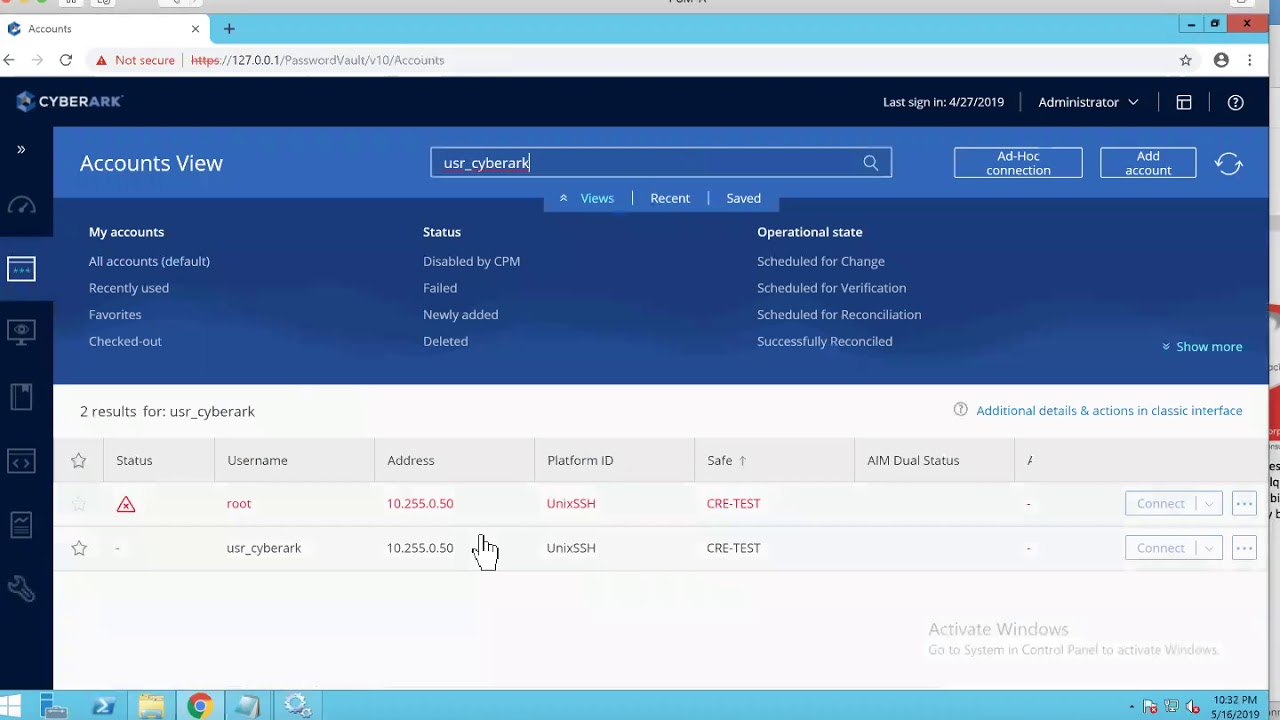Click the search magnifier icon
Screen dimensions: 1280x720
pos(870,163)
